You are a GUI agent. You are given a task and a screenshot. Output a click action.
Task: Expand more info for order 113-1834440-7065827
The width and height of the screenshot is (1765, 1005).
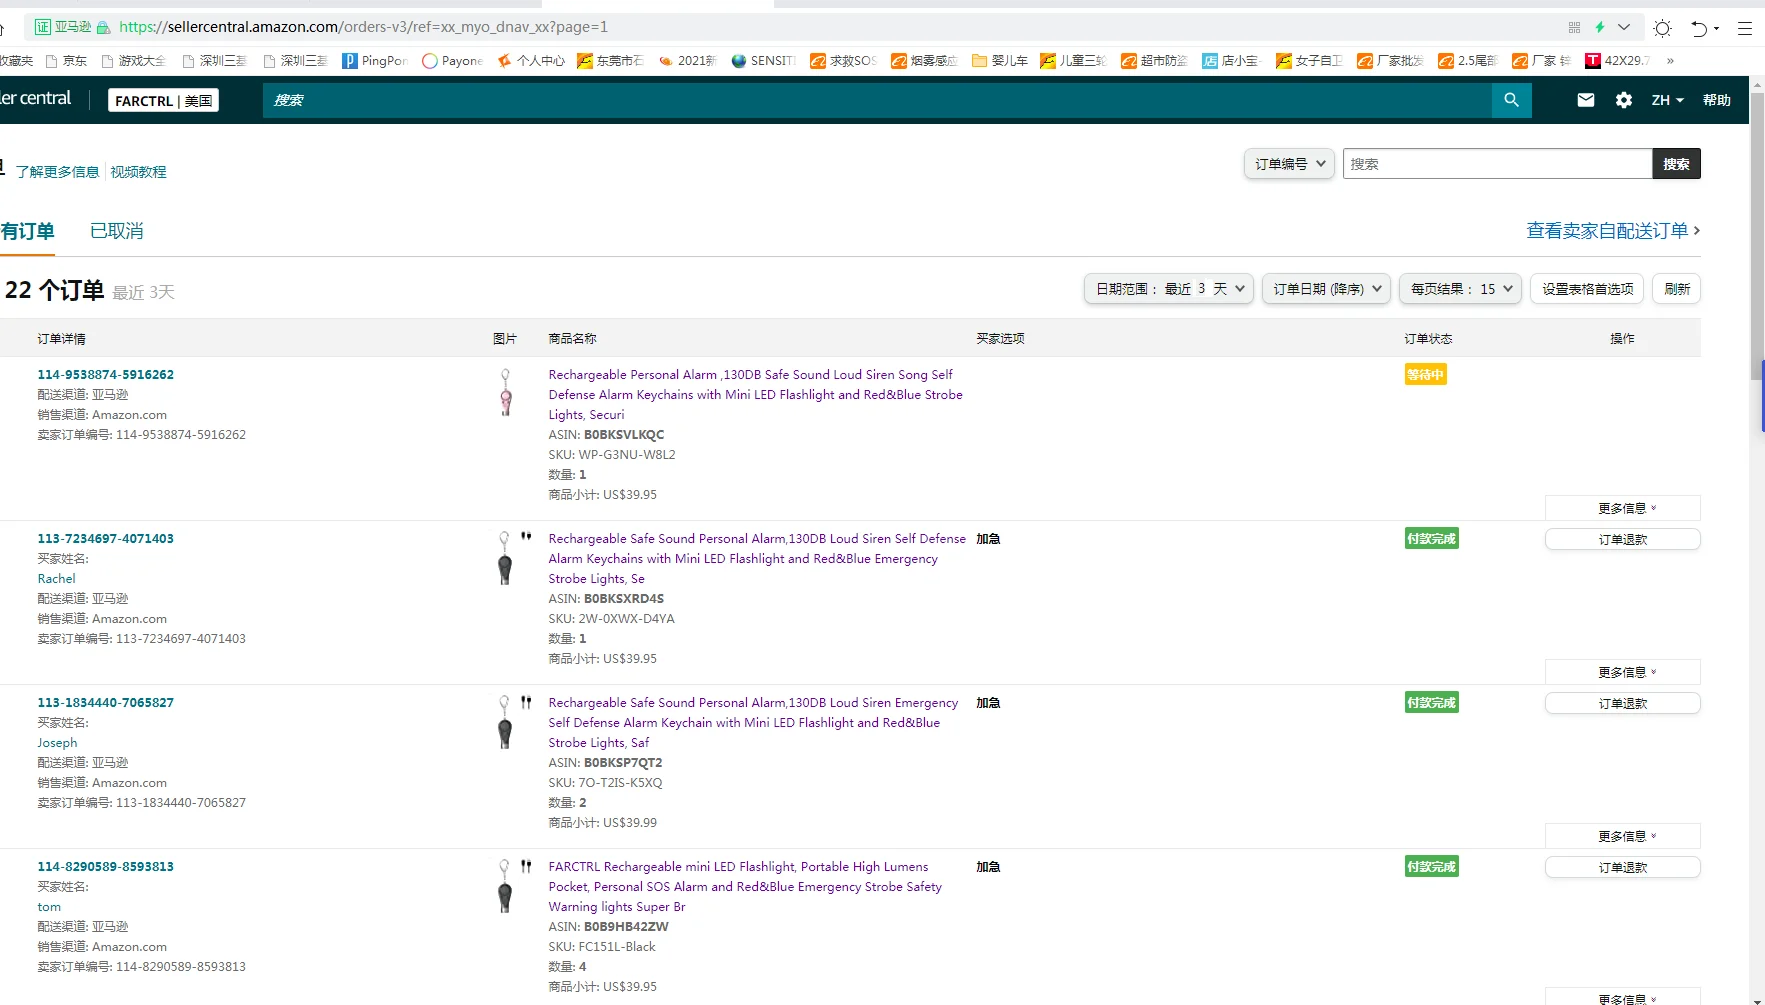(x=1622, y=836)
